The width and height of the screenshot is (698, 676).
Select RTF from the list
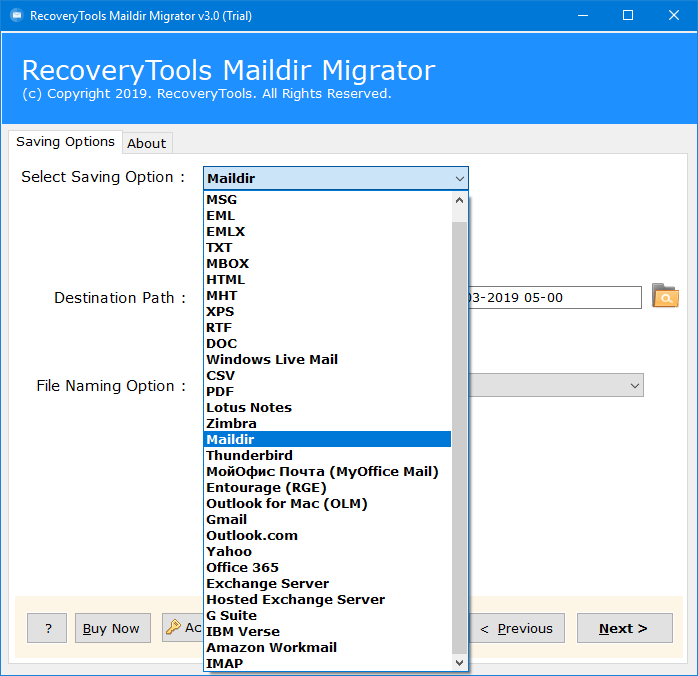pos(328,328)
